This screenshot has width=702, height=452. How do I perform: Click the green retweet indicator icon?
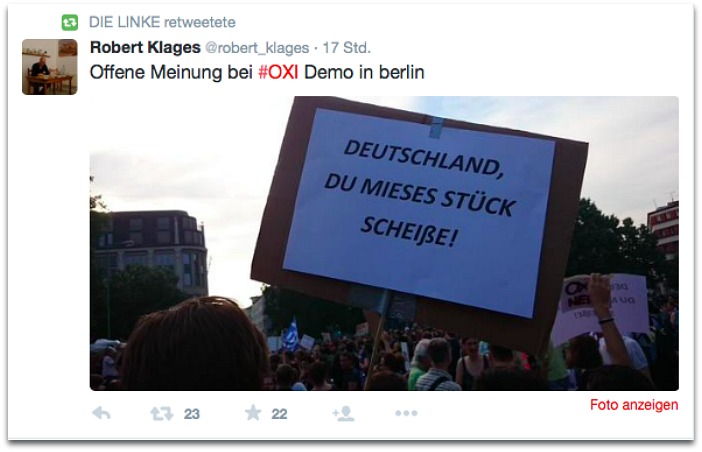pyautogui.click(x=70, y=22)
